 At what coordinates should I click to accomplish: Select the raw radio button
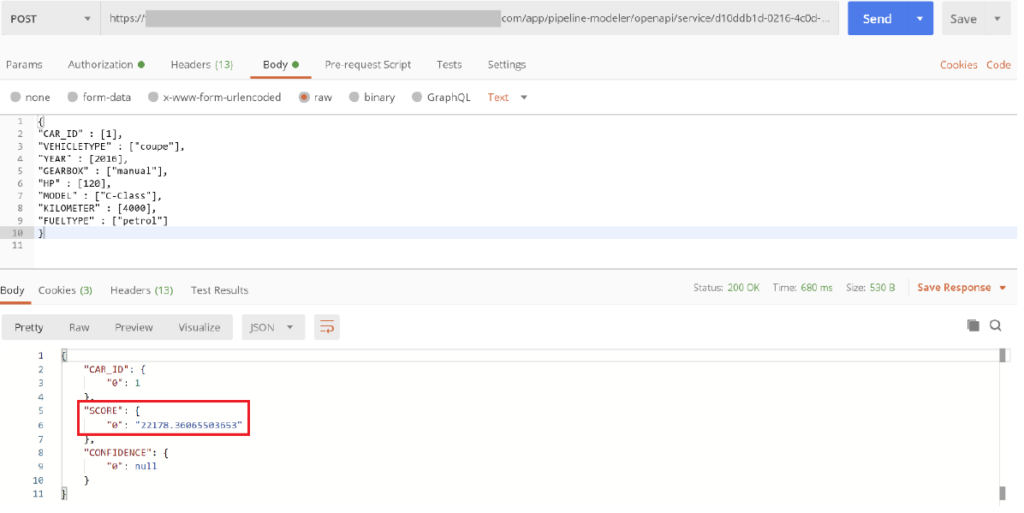click(x=304, y=97)
